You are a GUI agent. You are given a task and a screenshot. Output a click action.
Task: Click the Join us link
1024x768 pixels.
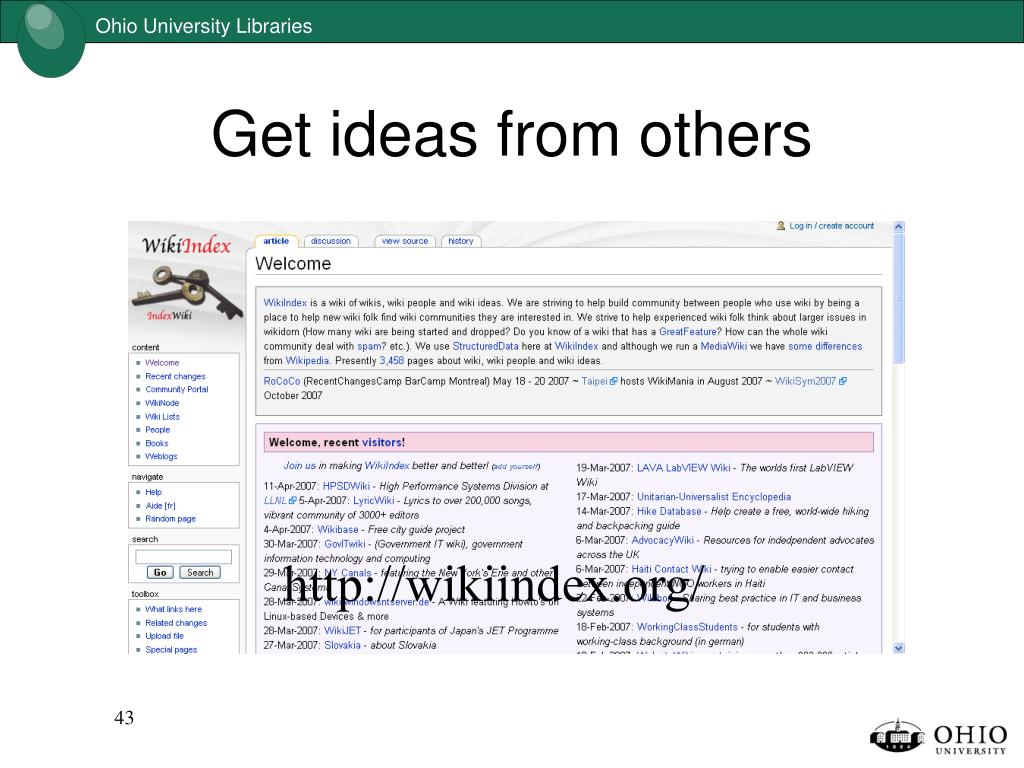[299, 466]
